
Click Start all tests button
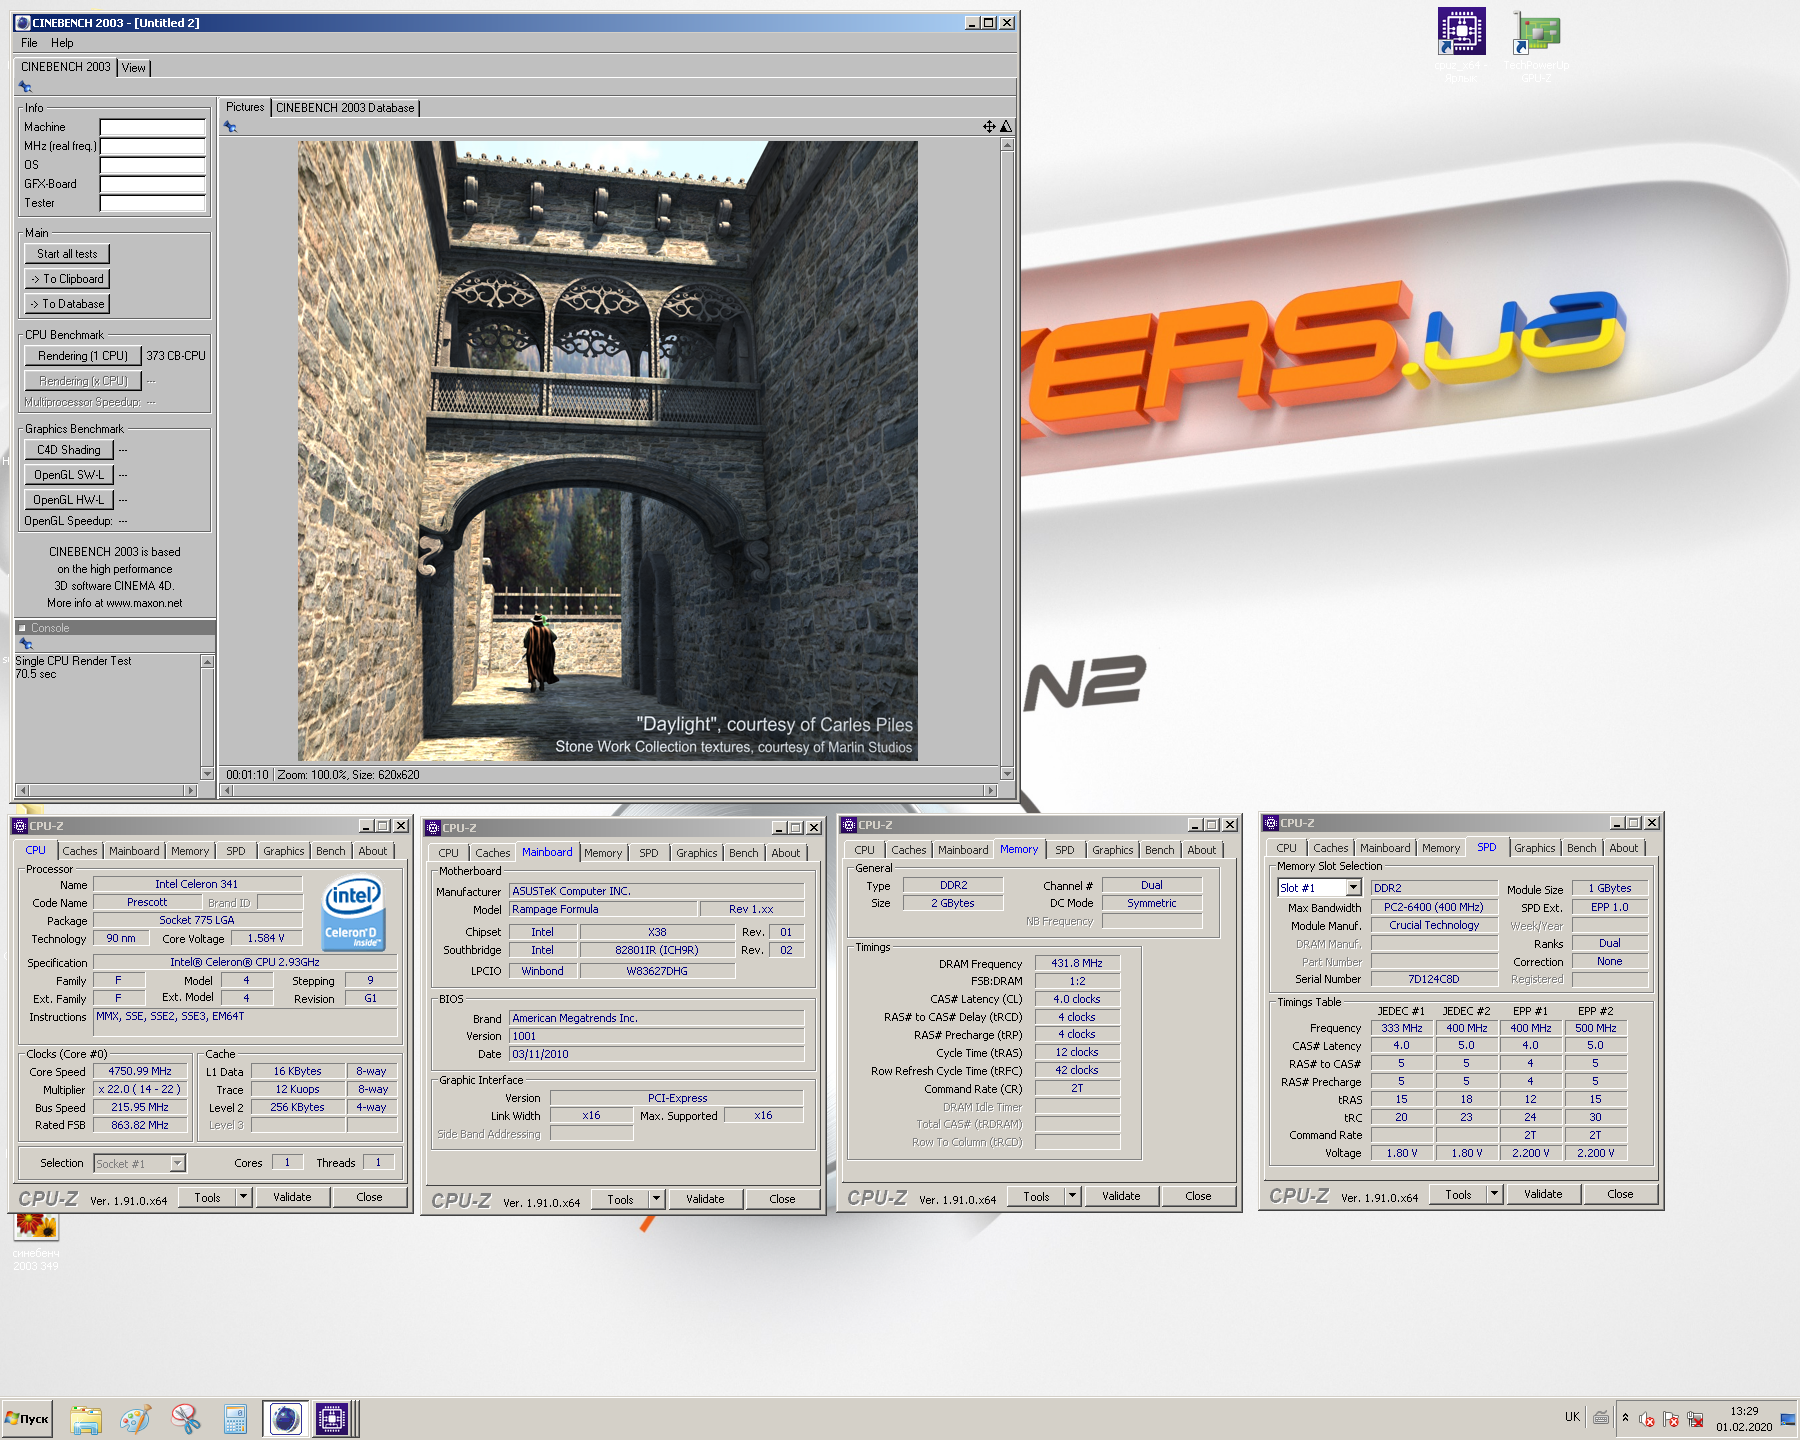pyautogui.click(x=67, y=254)
